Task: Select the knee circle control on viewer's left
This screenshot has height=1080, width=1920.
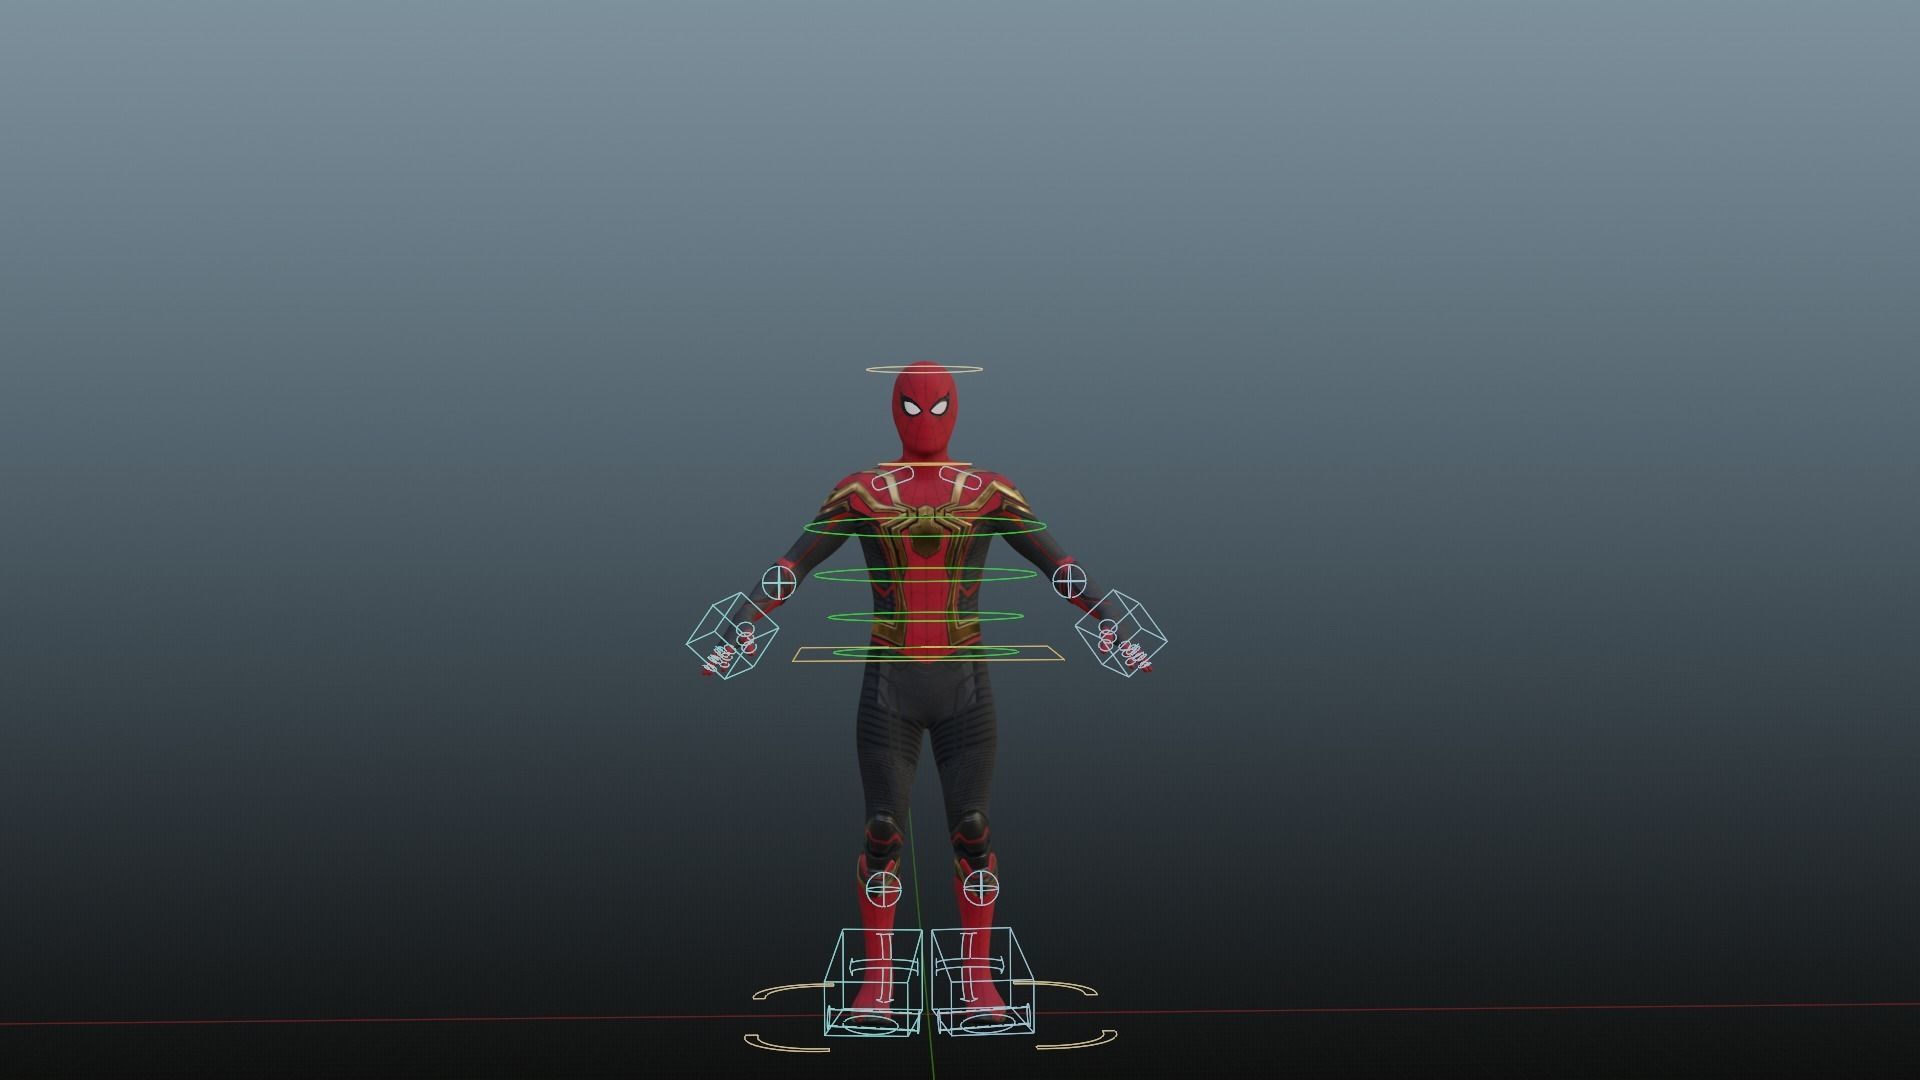Action: [x=883, y=887]
